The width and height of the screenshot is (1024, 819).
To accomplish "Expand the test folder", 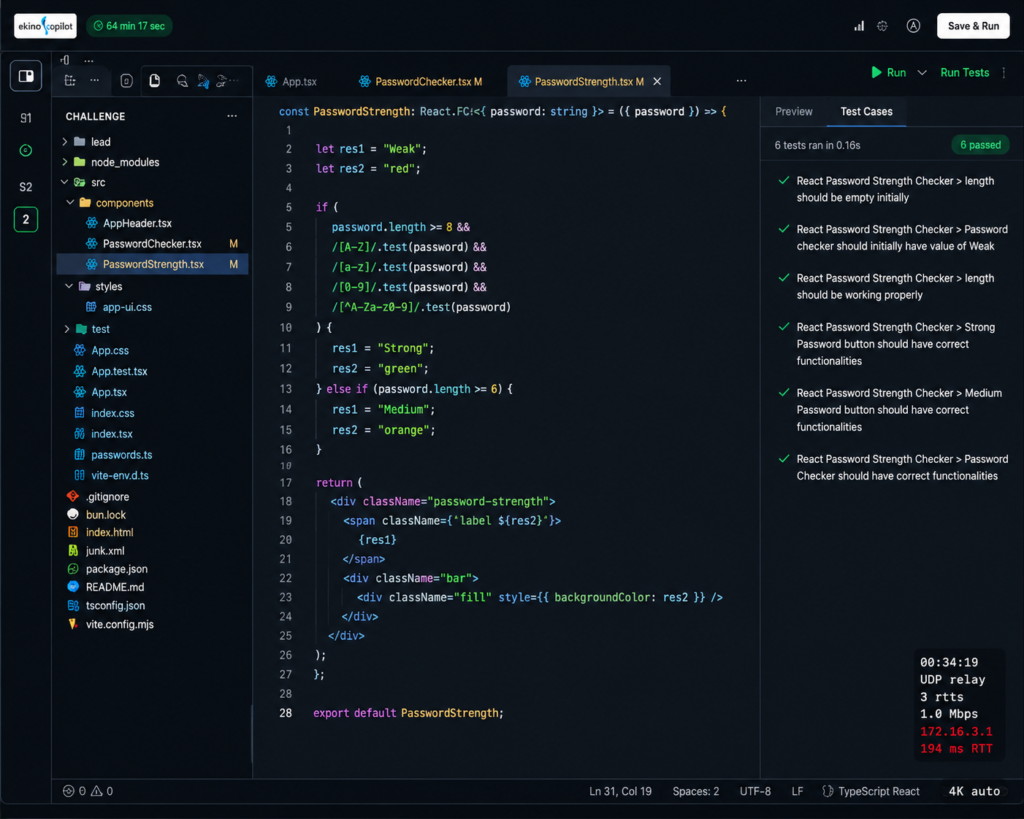I will [67, 329].
